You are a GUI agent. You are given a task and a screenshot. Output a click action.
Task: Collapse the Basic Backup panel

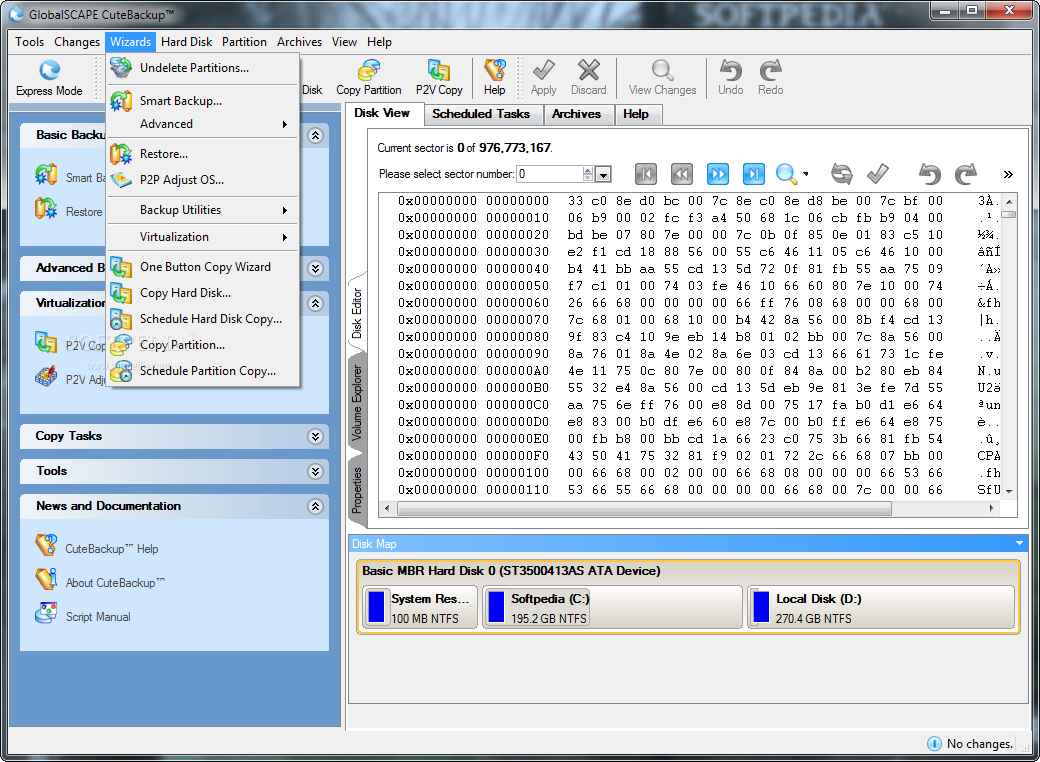(316, 135)
